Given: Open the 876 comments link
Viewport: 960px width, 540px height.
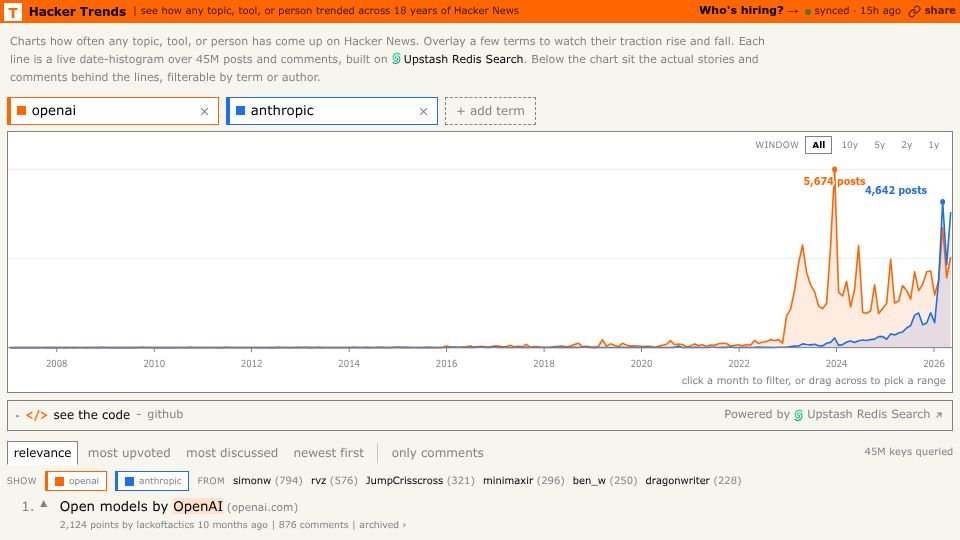Looking at the screenshot, I should pos(313,525).
